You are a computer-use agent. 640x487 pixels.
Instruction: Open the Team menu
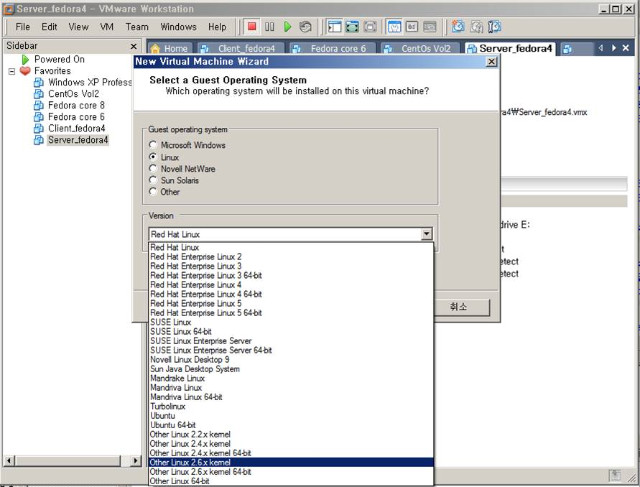pyautogui.click(x=137, y=27)
